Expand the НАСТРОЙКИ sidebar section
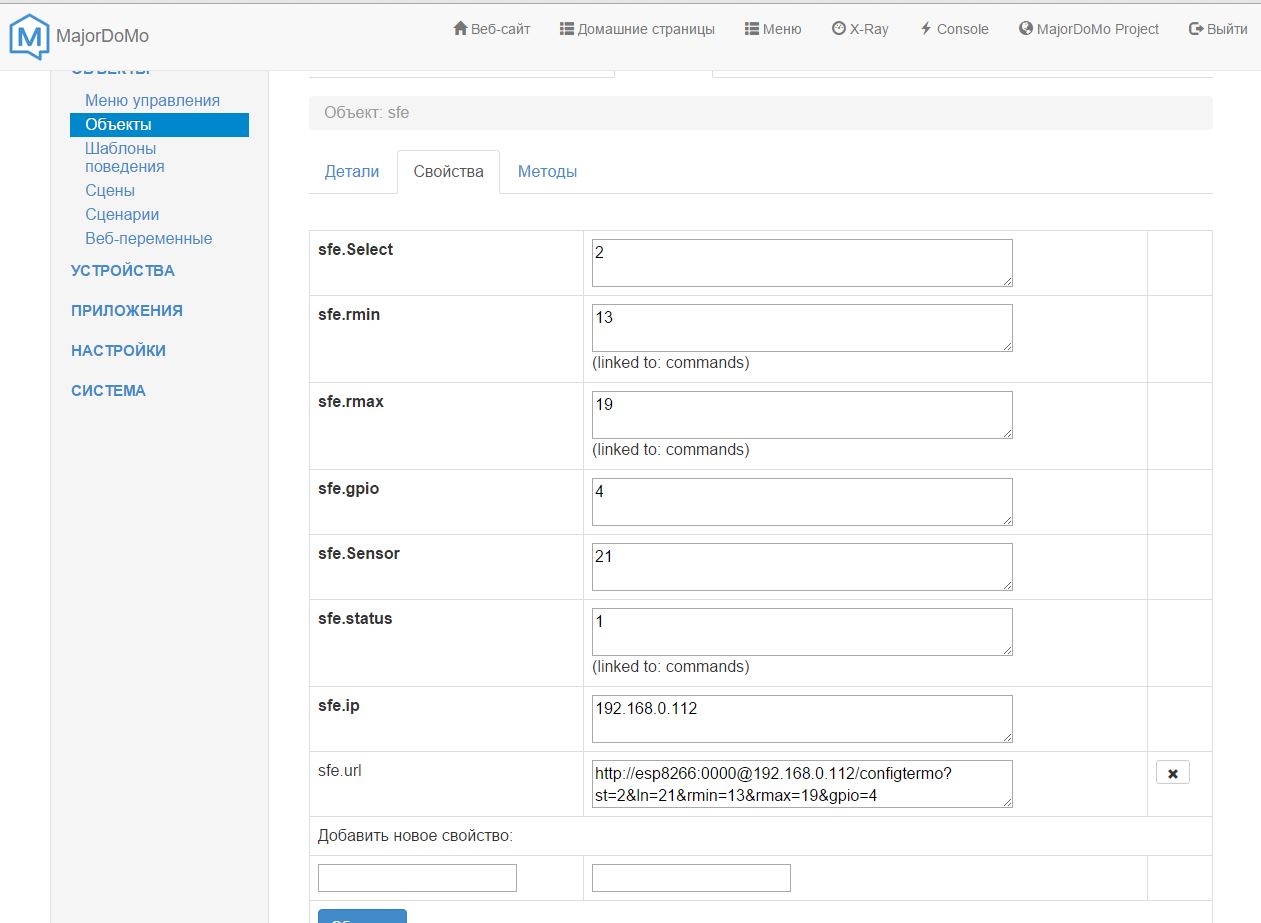The width and height of the screenshot is (1261, 923). point(118,350)
